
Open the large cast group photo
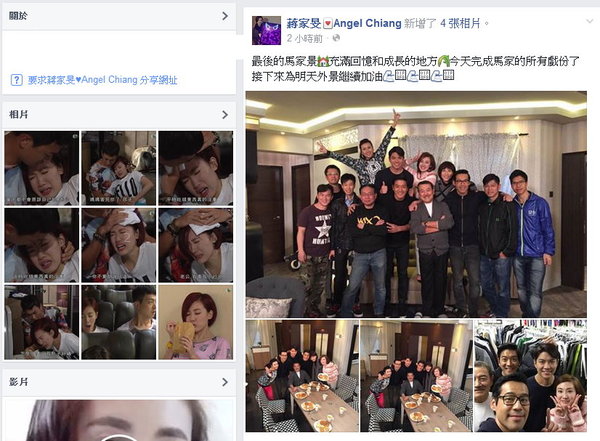pos(416,204)
